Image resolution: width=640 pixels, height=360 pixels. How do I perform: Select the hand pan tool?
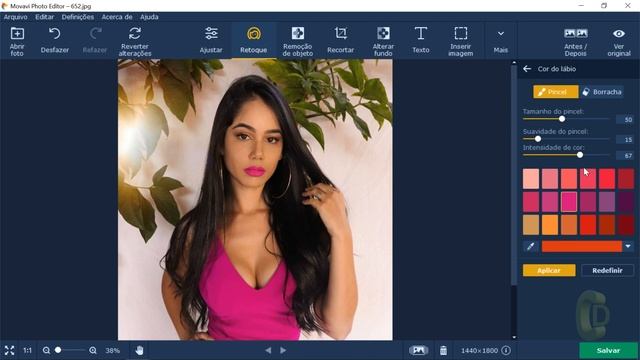139,350
